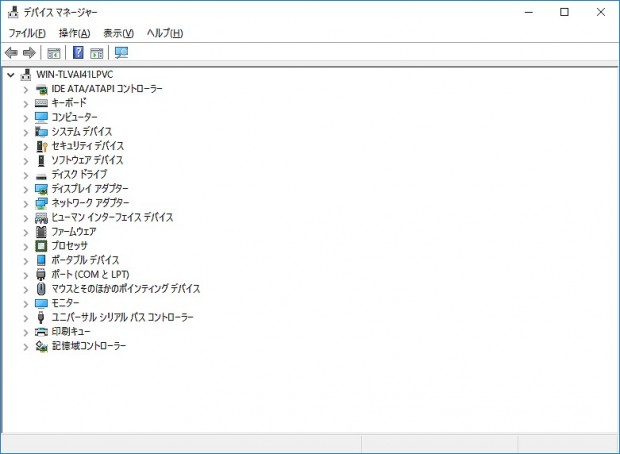Screen dimensions: 620x454
Task: Click the ポータブル デバイス icon
Action: [41, 260]
